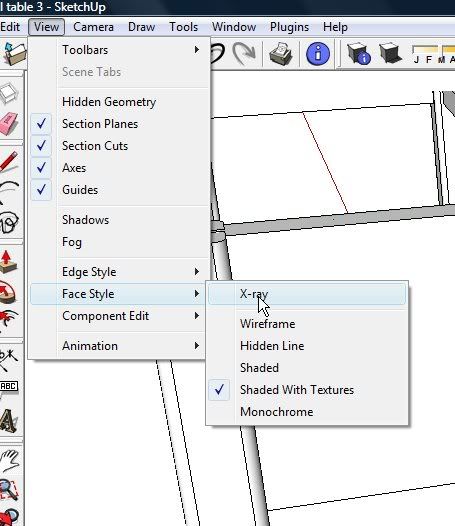Select the Pencil line tool

pos(9,162)
